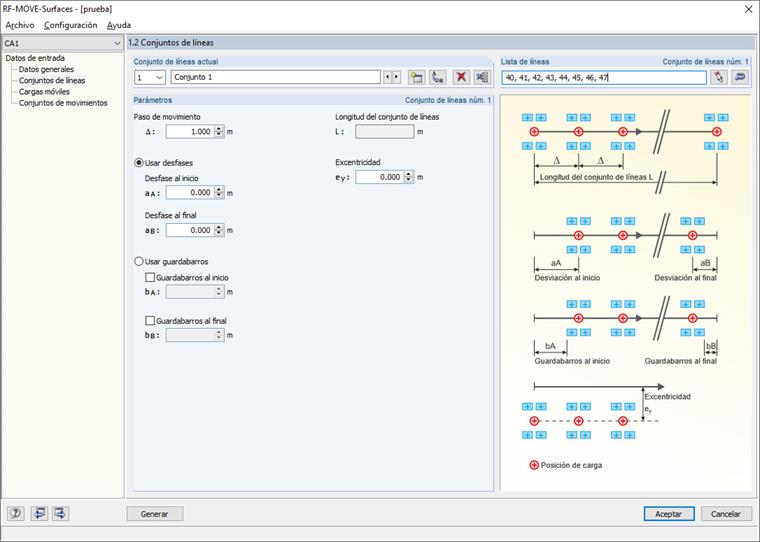Click the pick lines graphically icon beside Conjunto 1
Screen dimensions: 760x542
click(x=438, y=77)
